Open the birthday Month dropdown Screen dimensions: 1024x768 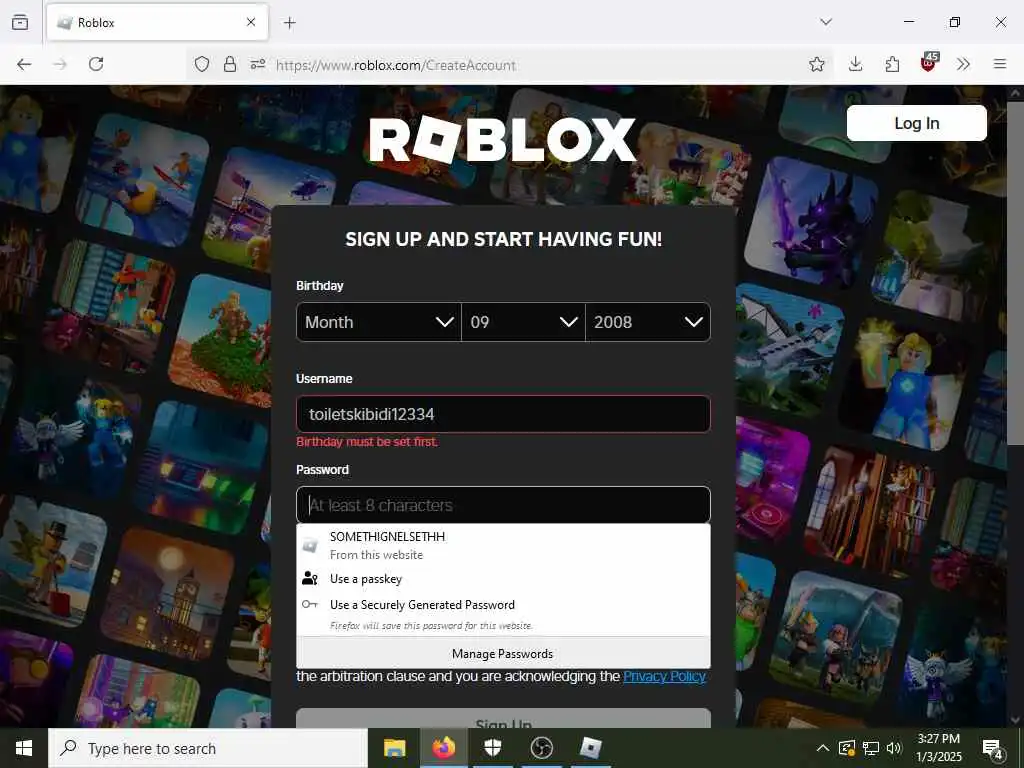(x=379, y=322)
